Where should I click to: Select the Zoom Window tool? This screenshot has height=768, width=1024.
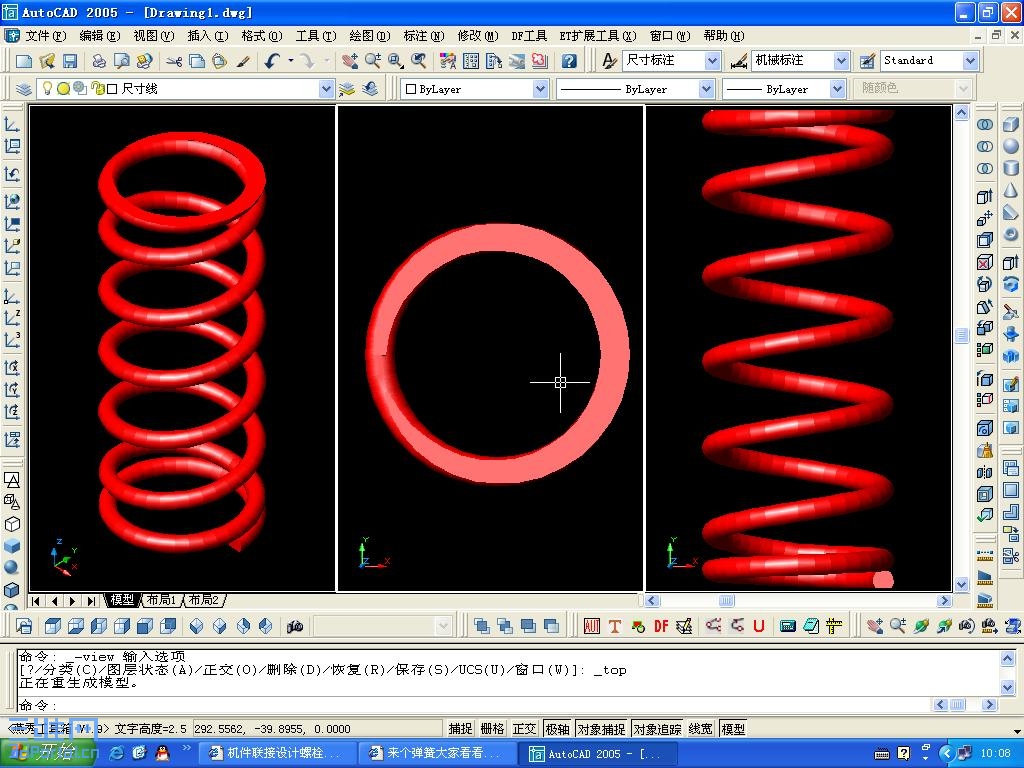396,61
